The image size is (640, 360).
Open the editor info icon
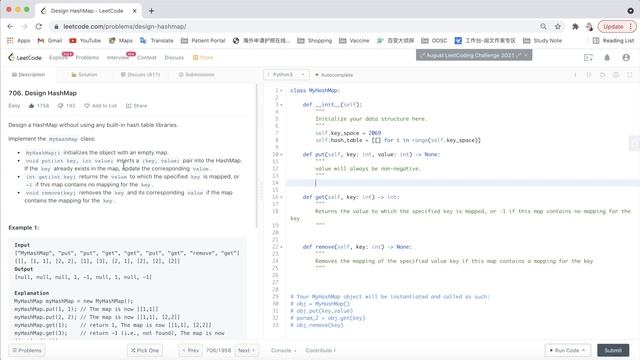[575, 75]
